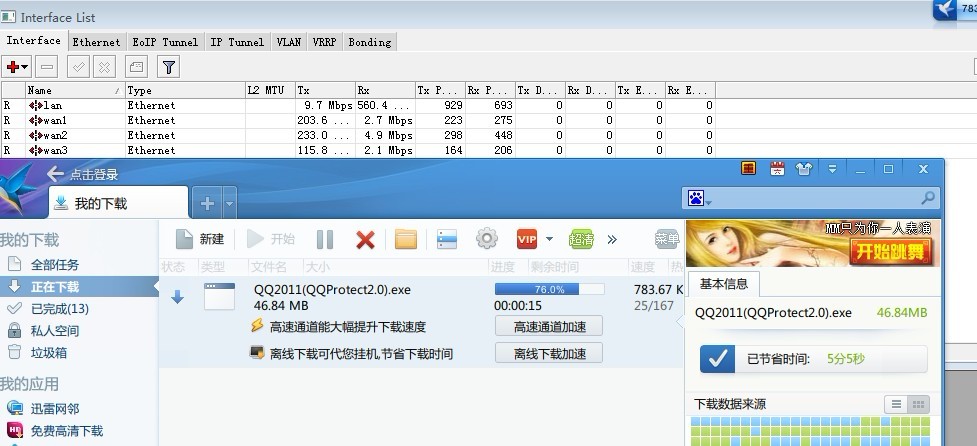Click the red VIP icon

[x=527, y=239]
